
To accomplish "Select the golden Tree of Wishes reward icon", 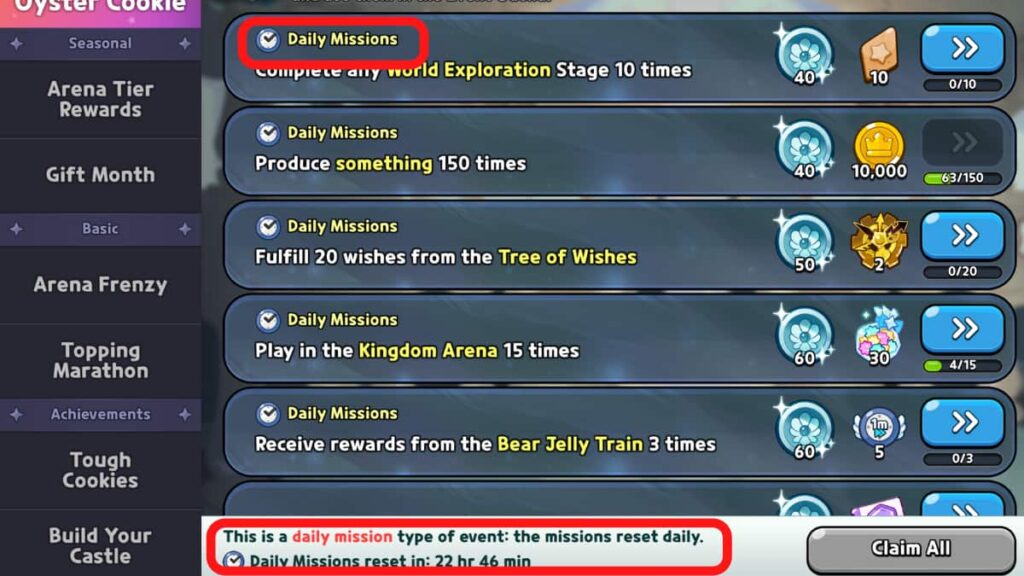I will [879, 241].
